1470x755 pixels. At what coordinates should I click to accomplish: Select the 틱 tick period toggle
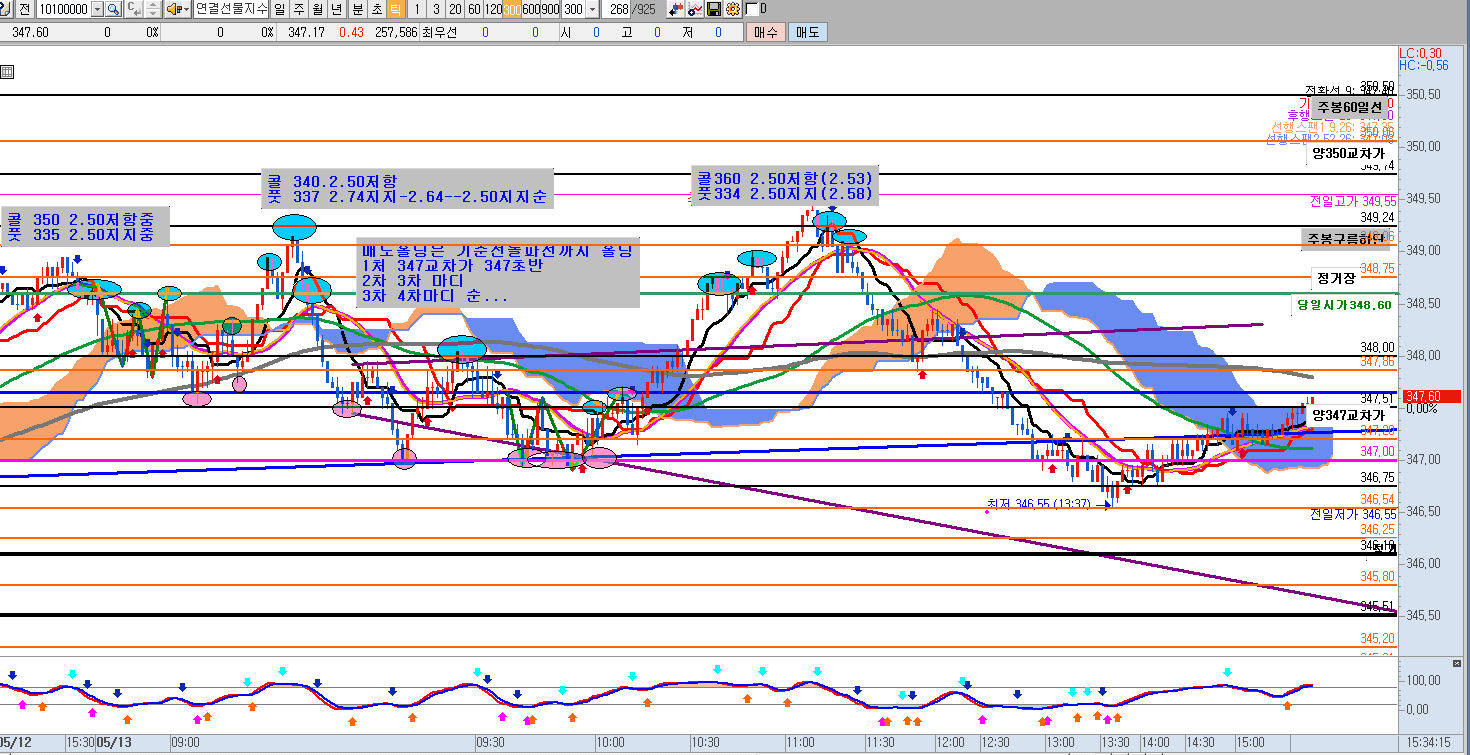396,9
